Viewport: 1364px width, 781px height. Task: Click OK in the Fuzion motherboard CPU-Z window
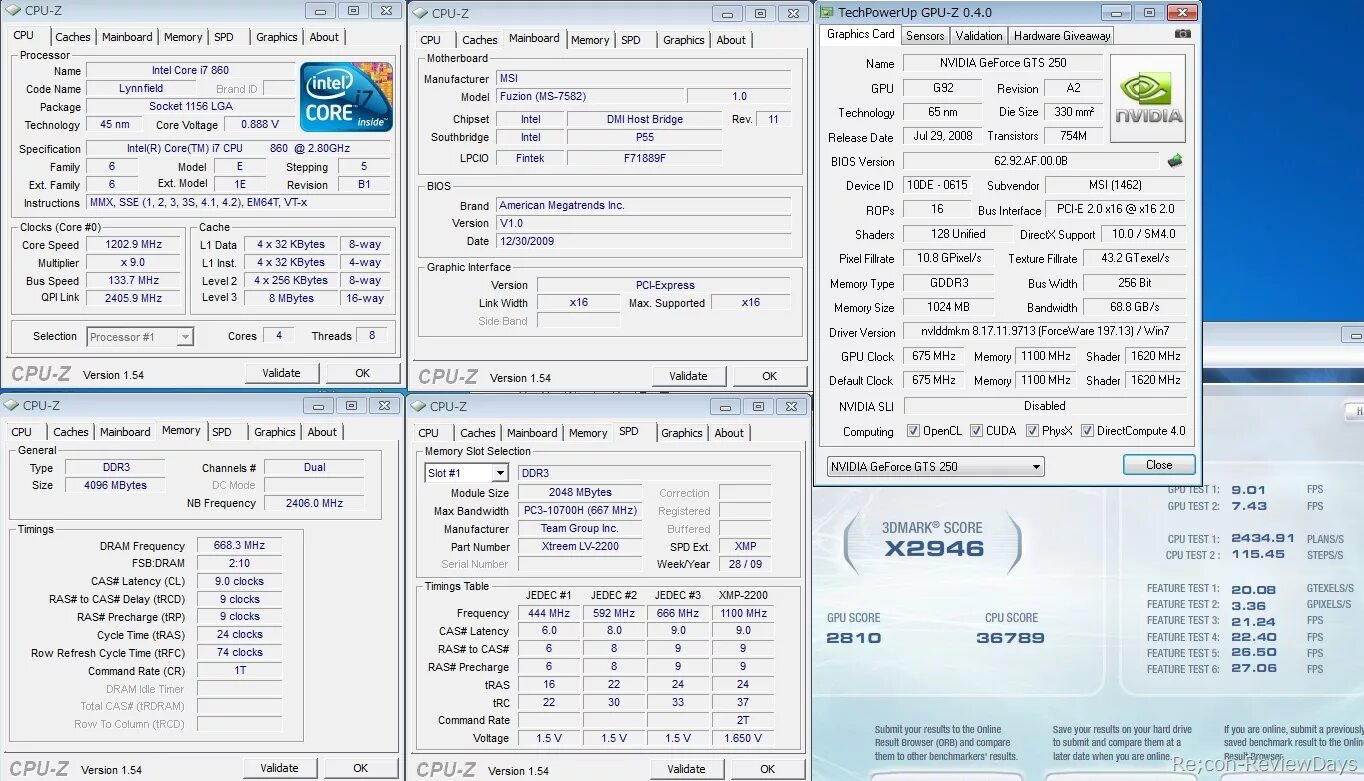coord(769,376)
